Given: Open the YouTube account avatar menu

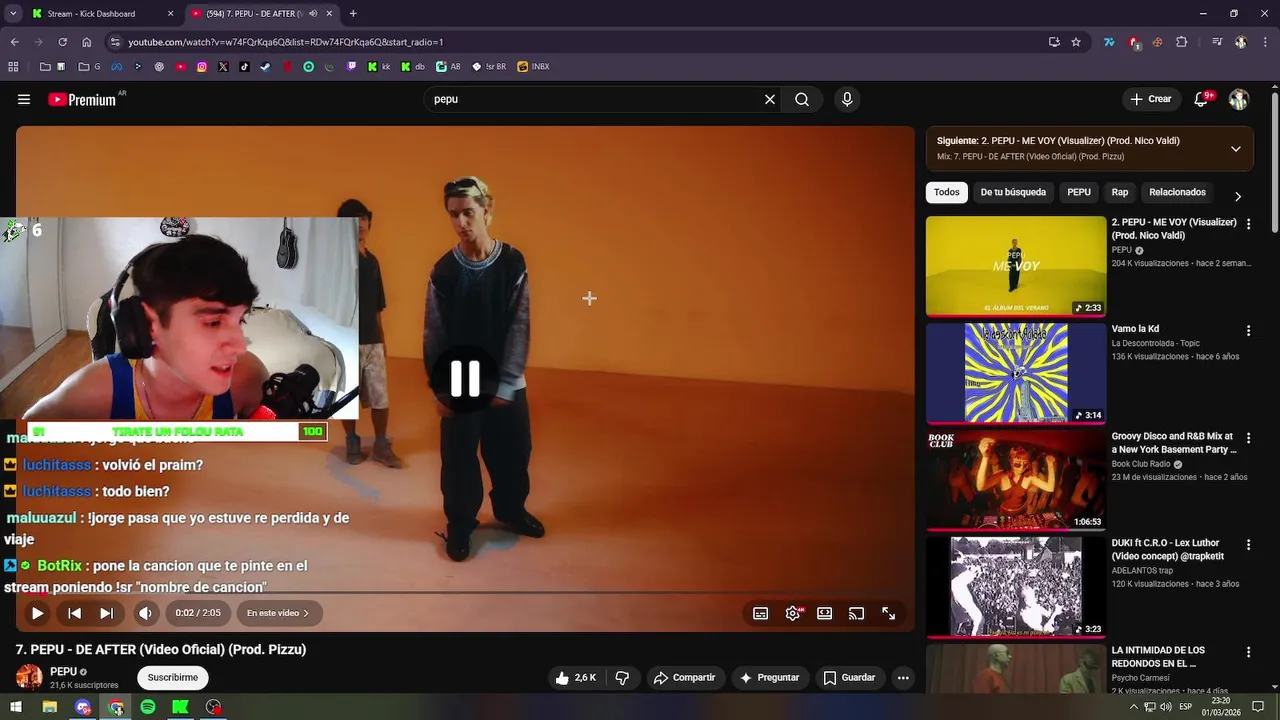Looking at the screenshot, I should (x=1239, y=99).
